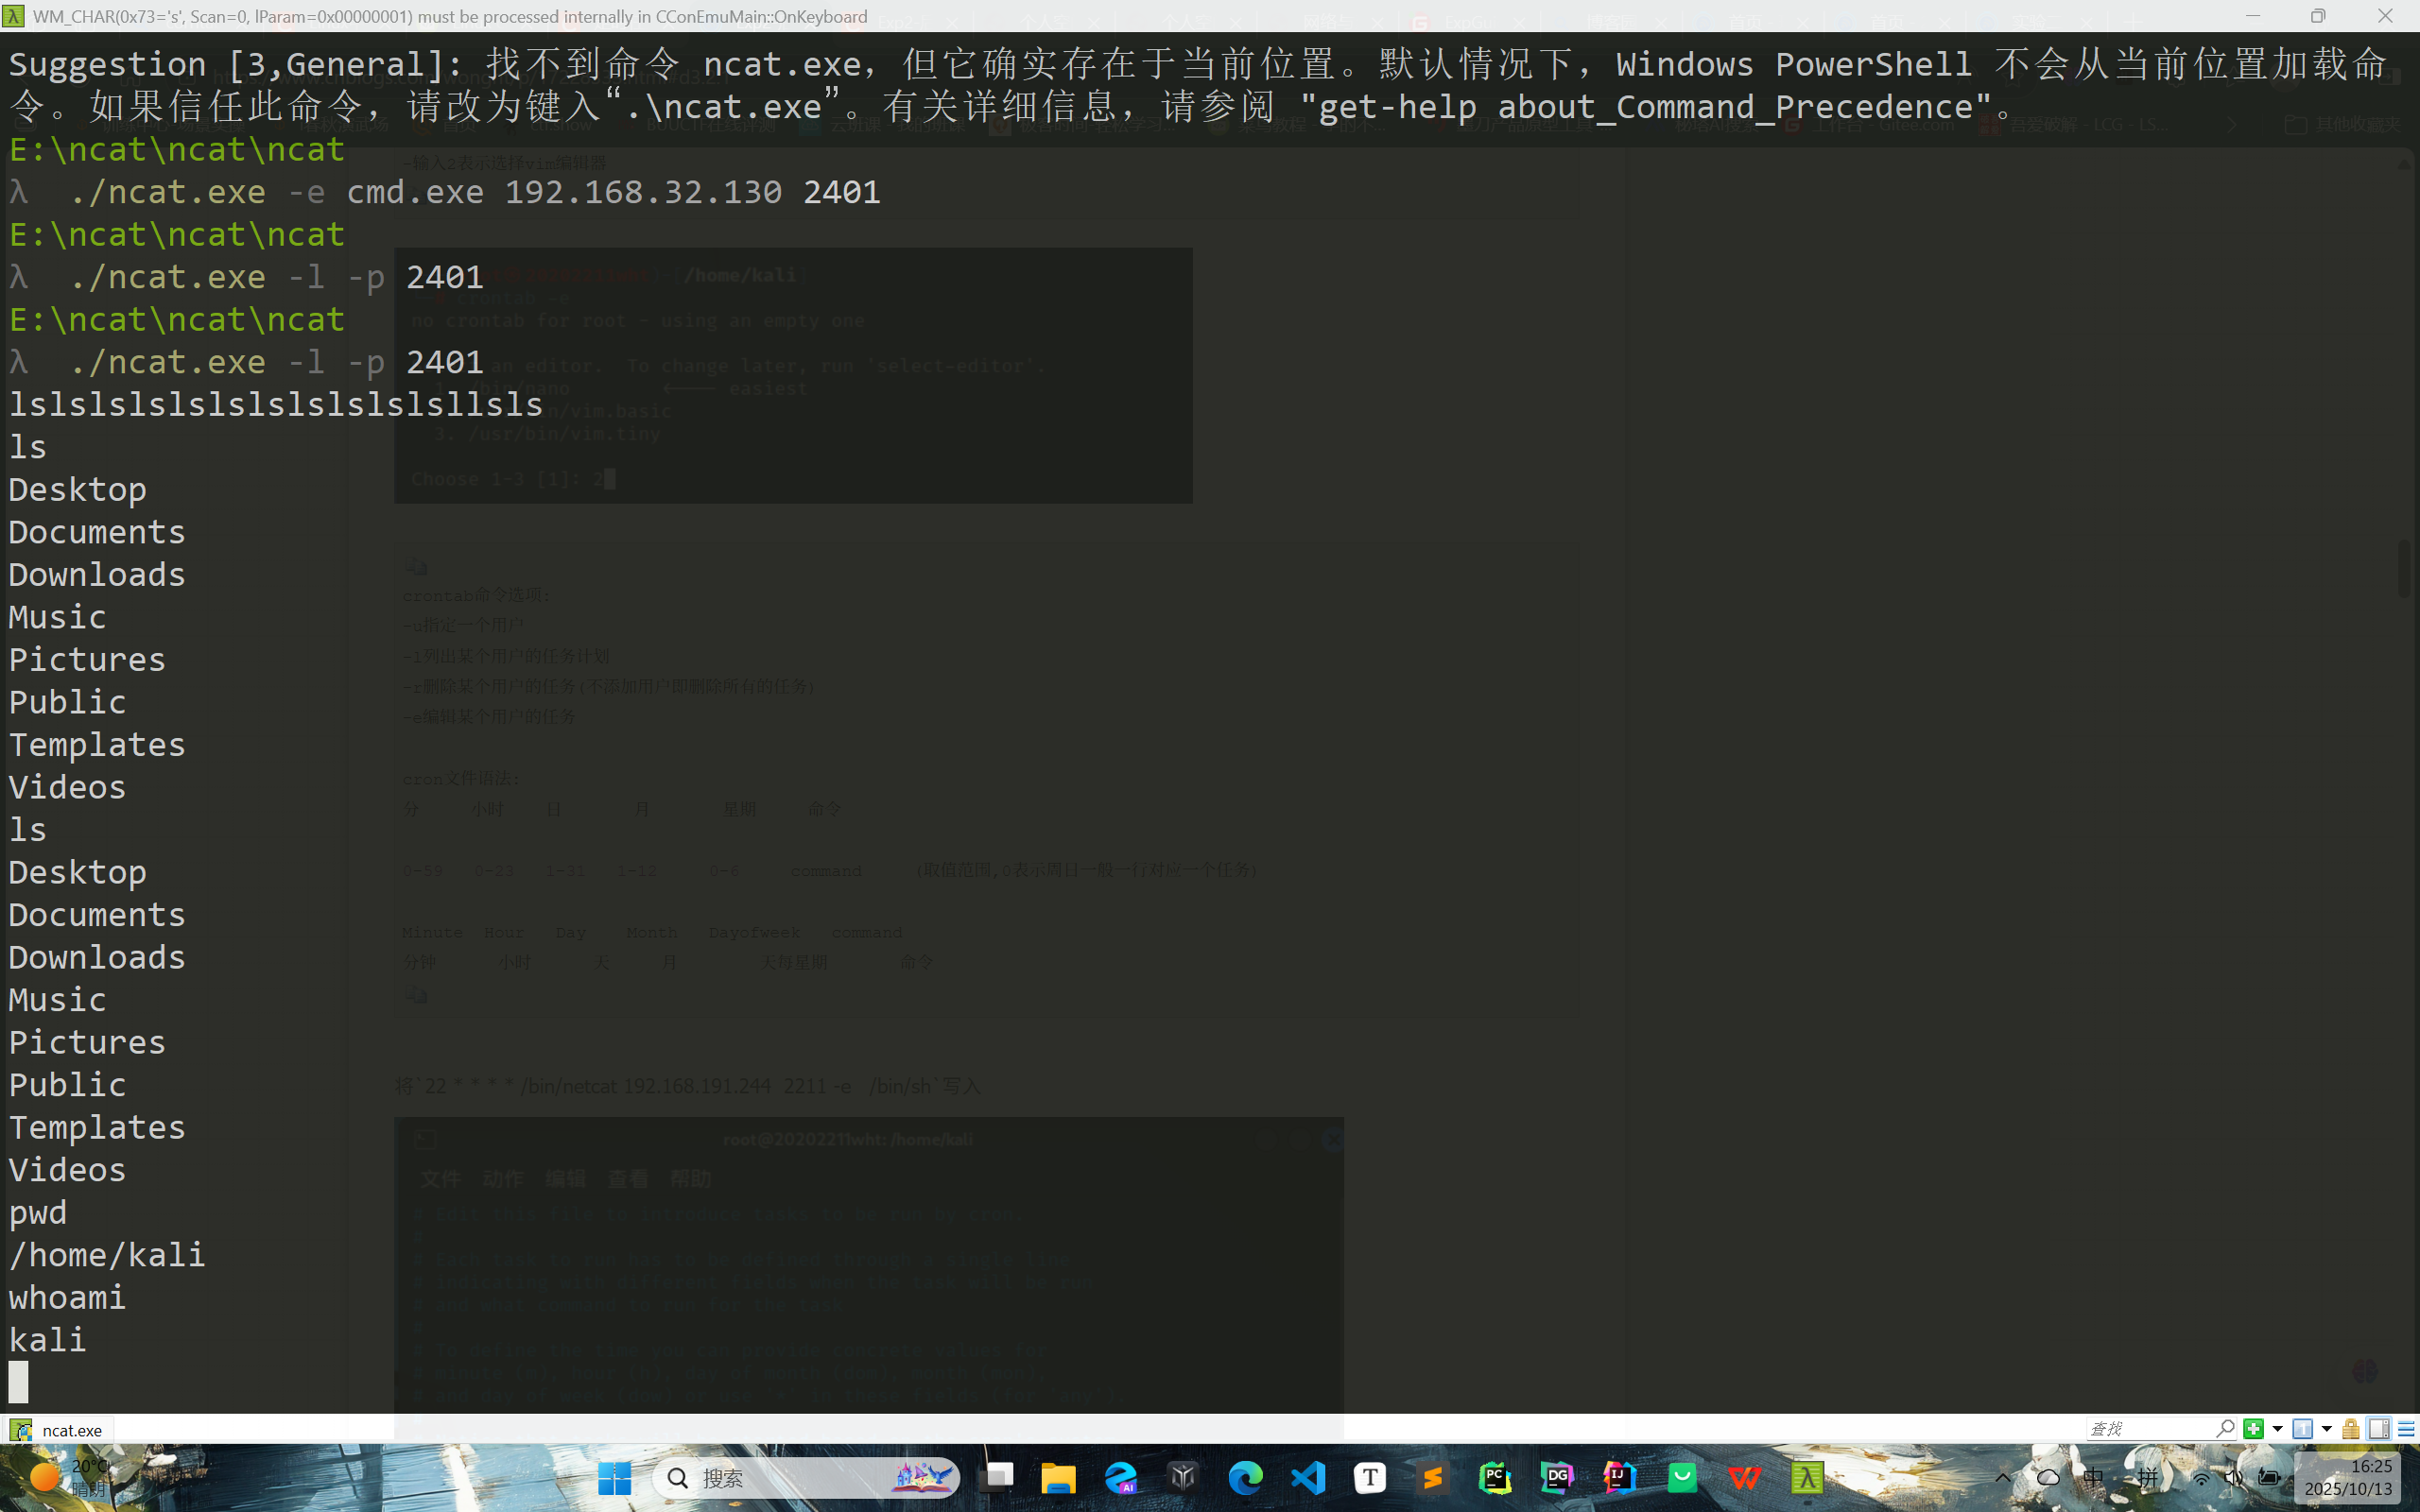This screenshot has width=2420, height=1512.
Task: Open Sublime Text from the taskbar
Action: [x=1433, y=1477]
